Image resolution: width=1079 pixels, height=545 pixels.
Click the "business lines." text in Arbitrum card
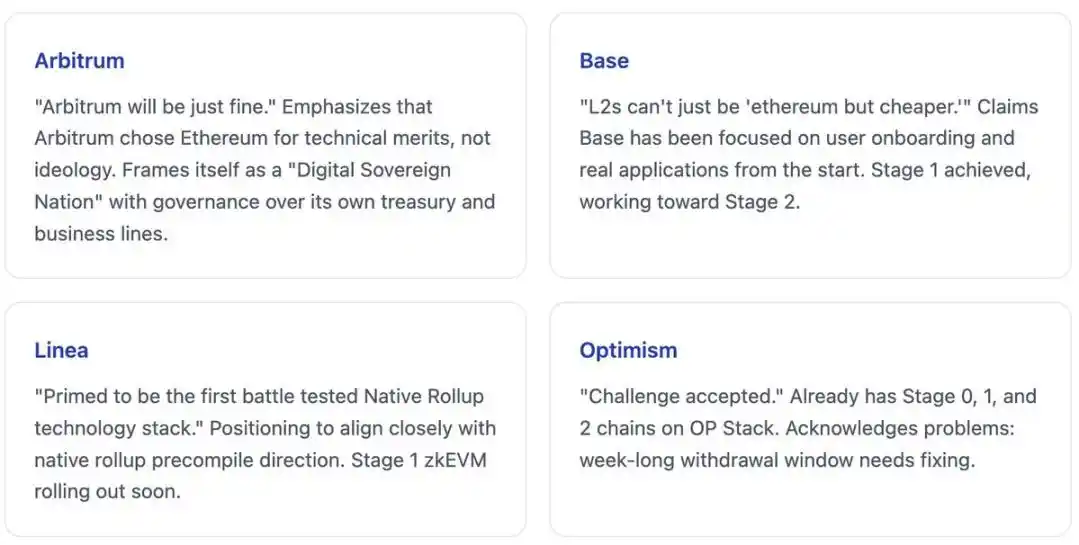tap(102, 234)
